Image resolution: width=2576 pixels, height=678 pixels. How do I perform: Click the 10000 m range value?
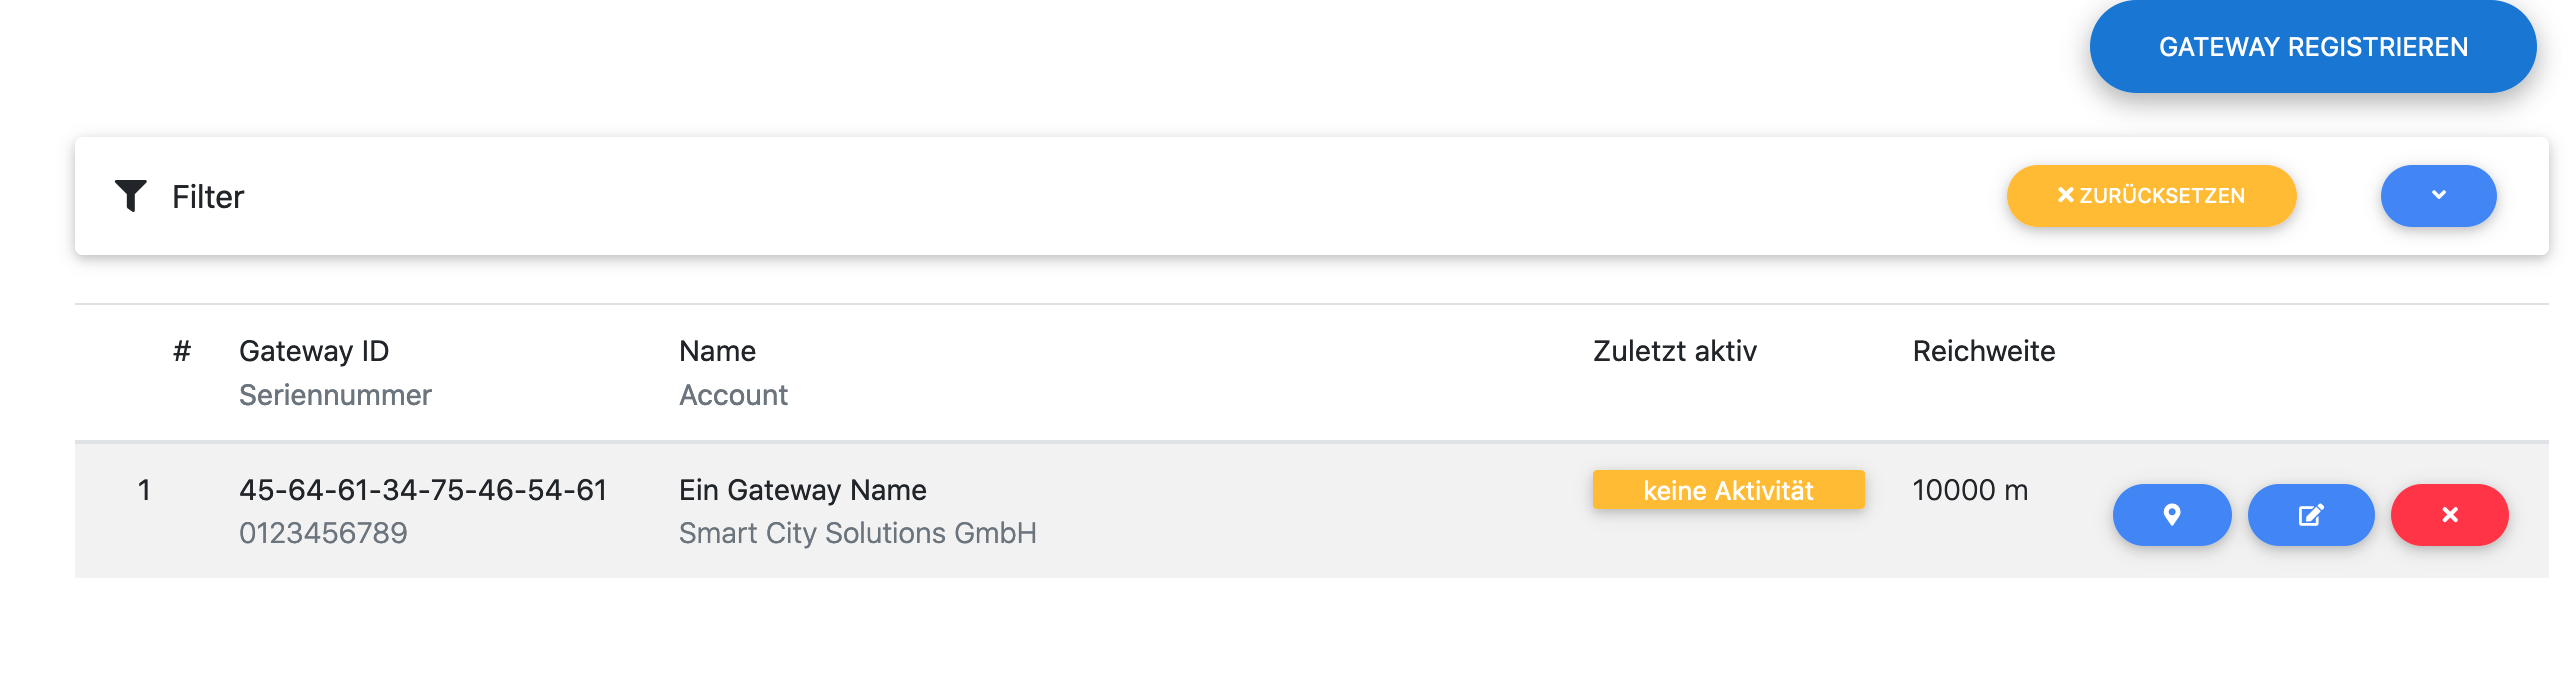(x=1970, y=490)
